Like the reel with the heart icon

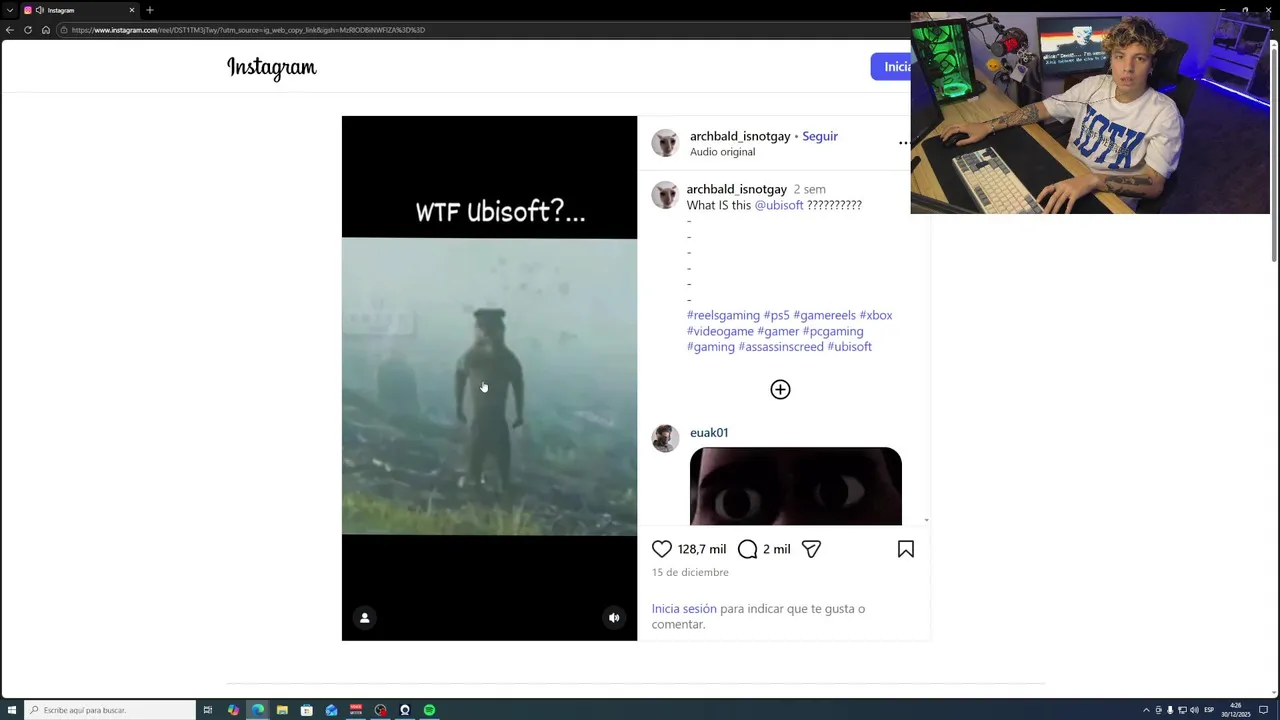coord(662,549)
